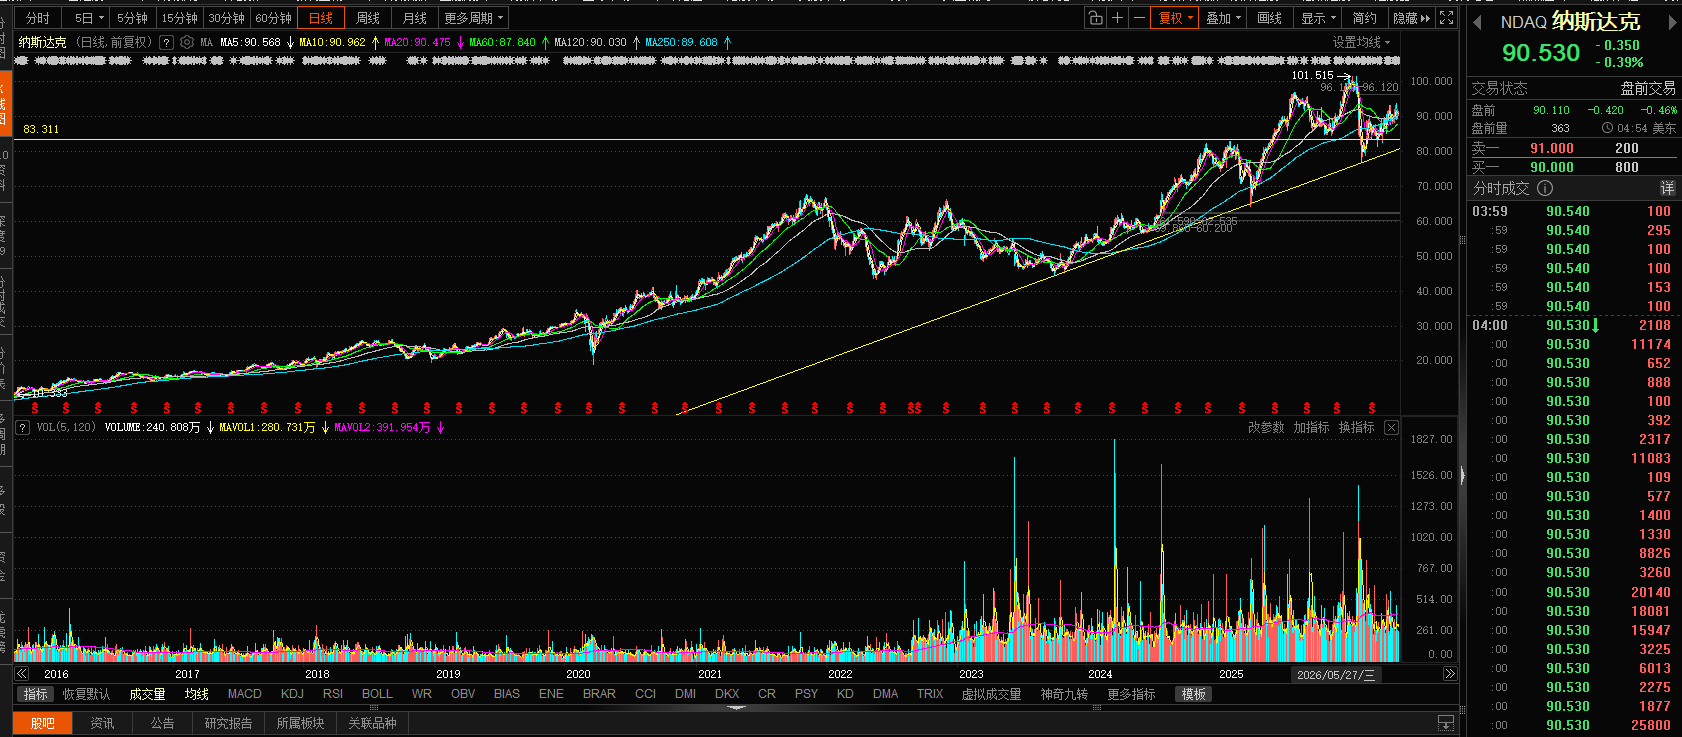The height and width of the screenshot is (737, 1682).
Task: Click the chart lock icon in the toolbar
Action: 1096,18
